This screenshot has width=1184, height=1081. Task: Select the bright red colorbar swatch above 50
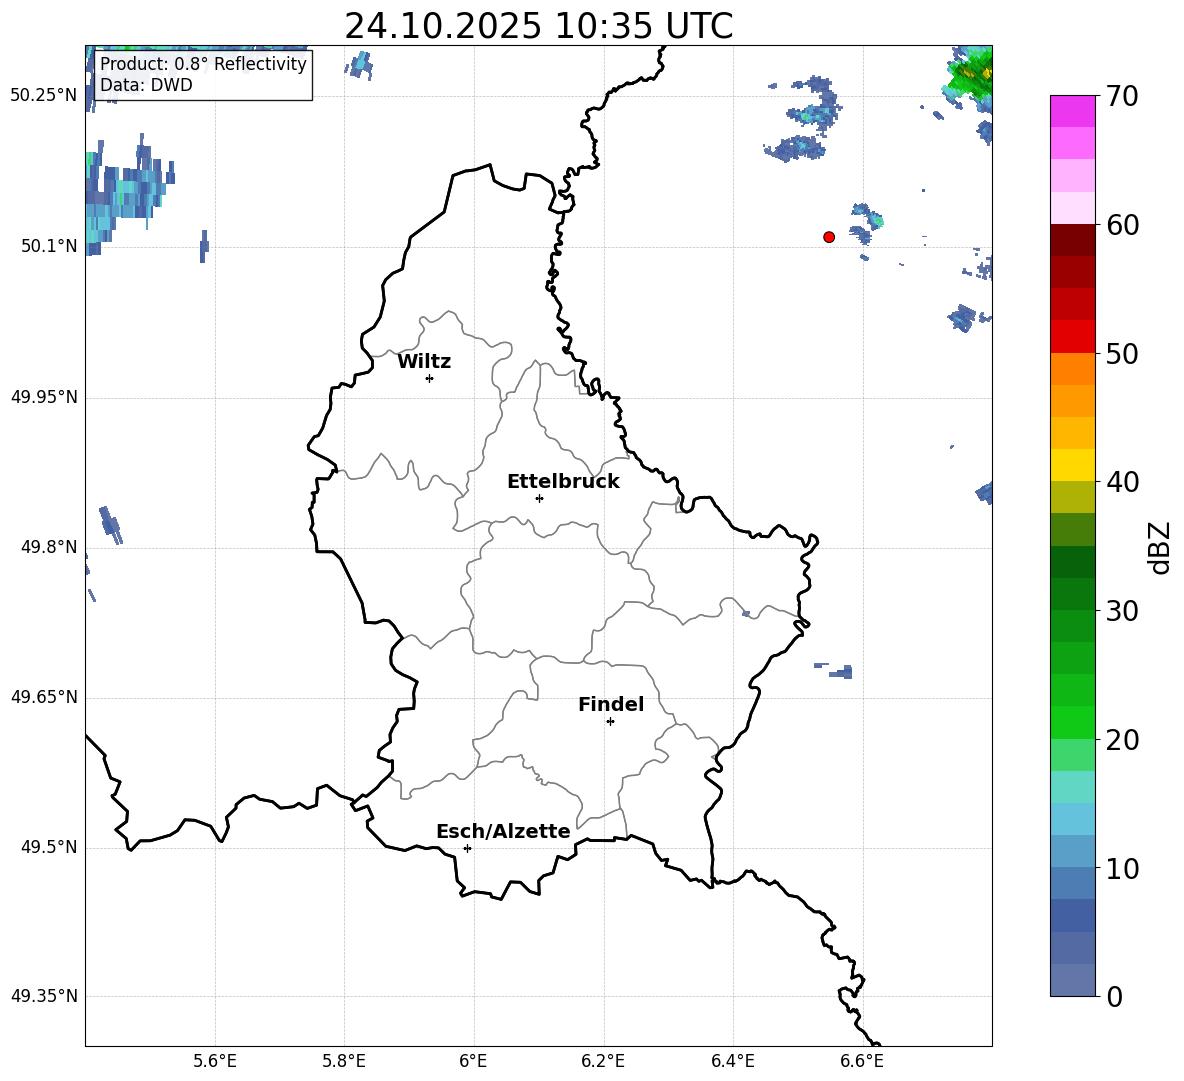[1073, 336]
